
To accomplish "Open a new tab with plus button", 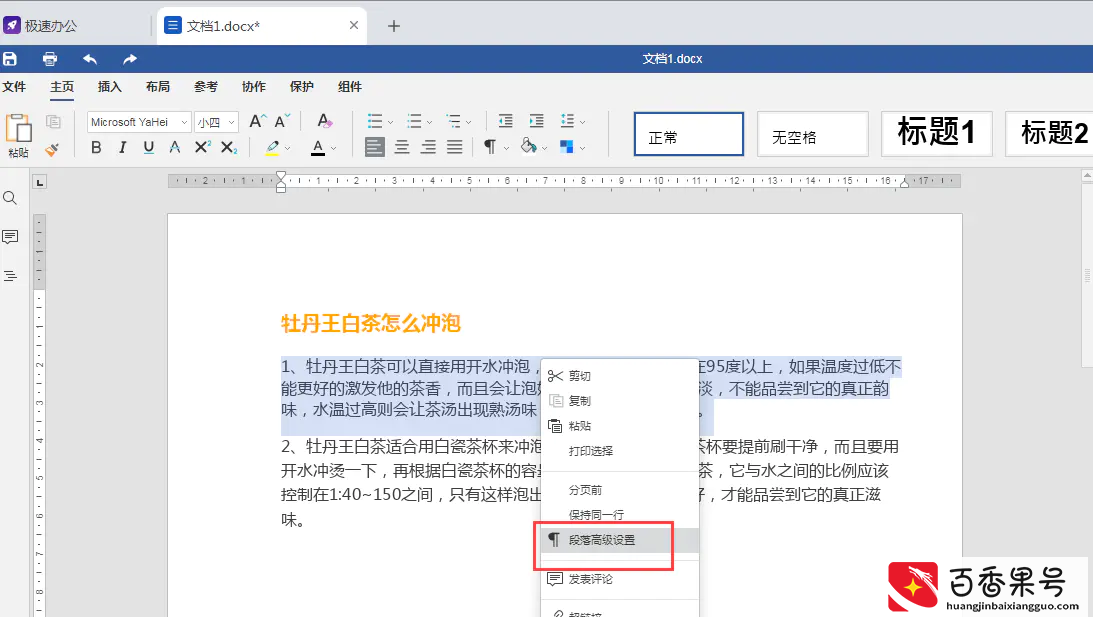I will point(394,26).
